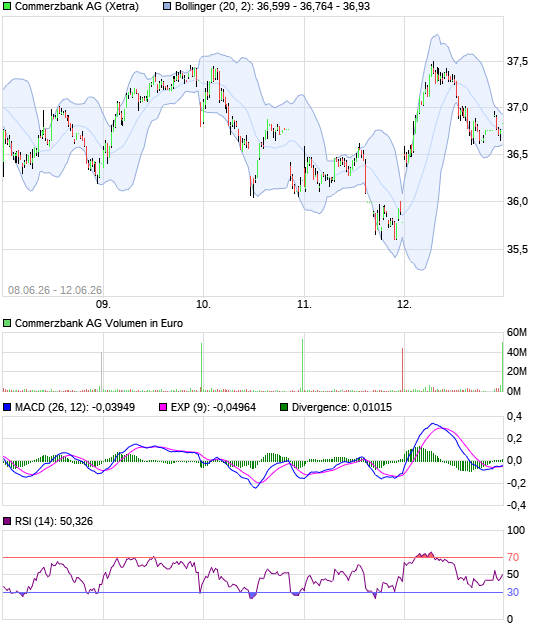
Task: Click the green Volumen legend swatch
Action: click(7, 323)
